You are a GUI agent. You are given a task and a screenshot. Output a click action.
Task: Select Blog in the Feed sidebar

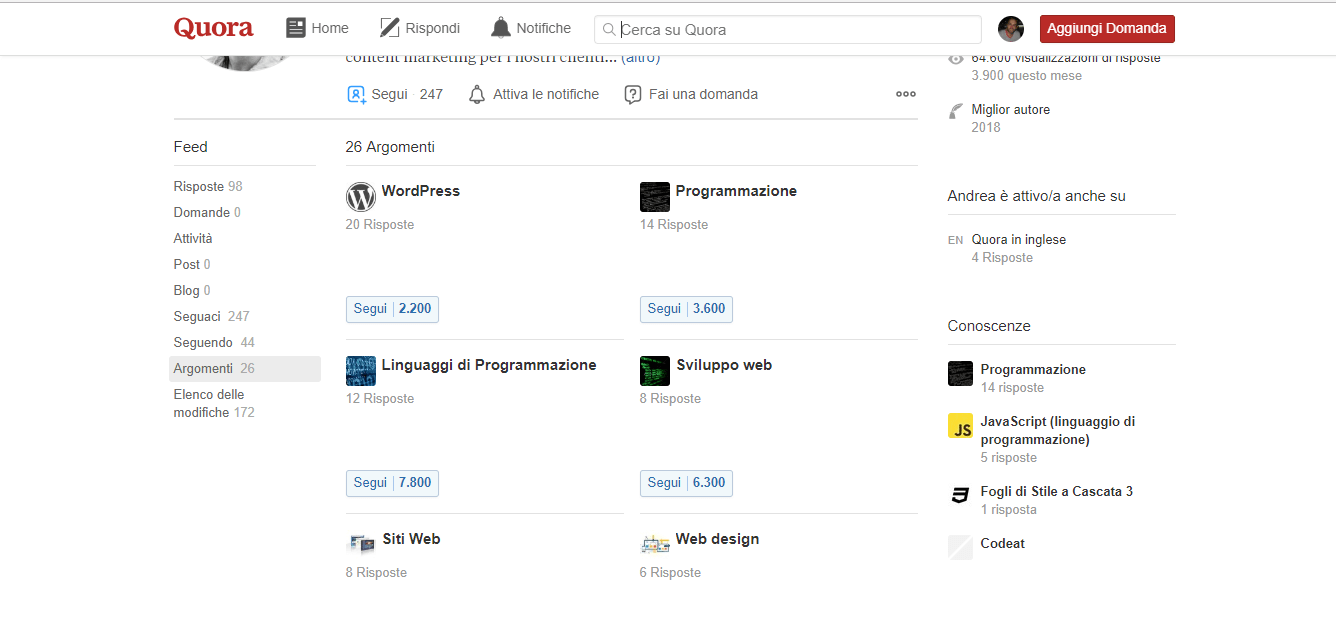(x=192, y=291)
